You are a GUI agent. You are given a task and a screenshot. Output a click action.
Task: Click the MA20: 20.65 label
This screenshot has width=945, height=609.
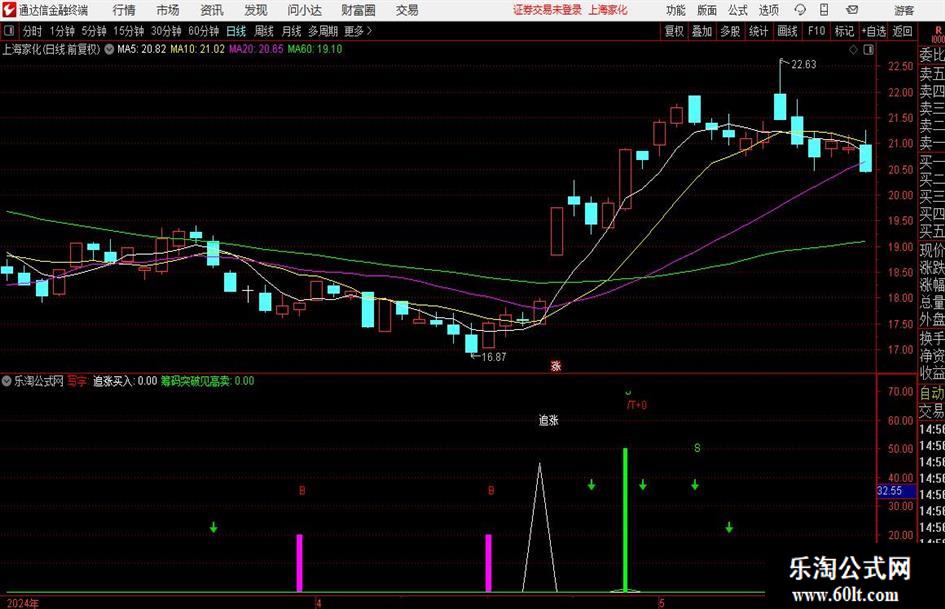coord(256,49)
